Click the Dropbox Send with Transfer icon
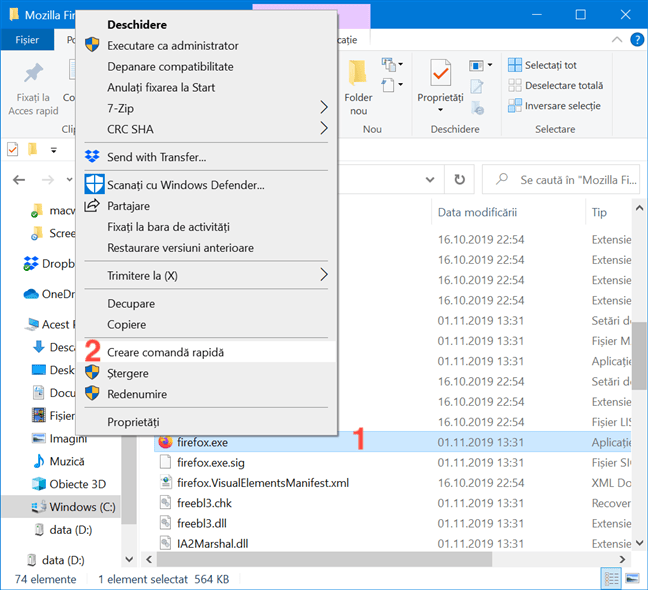The width and height of the screenshot is (648, 590). [93, 157]
